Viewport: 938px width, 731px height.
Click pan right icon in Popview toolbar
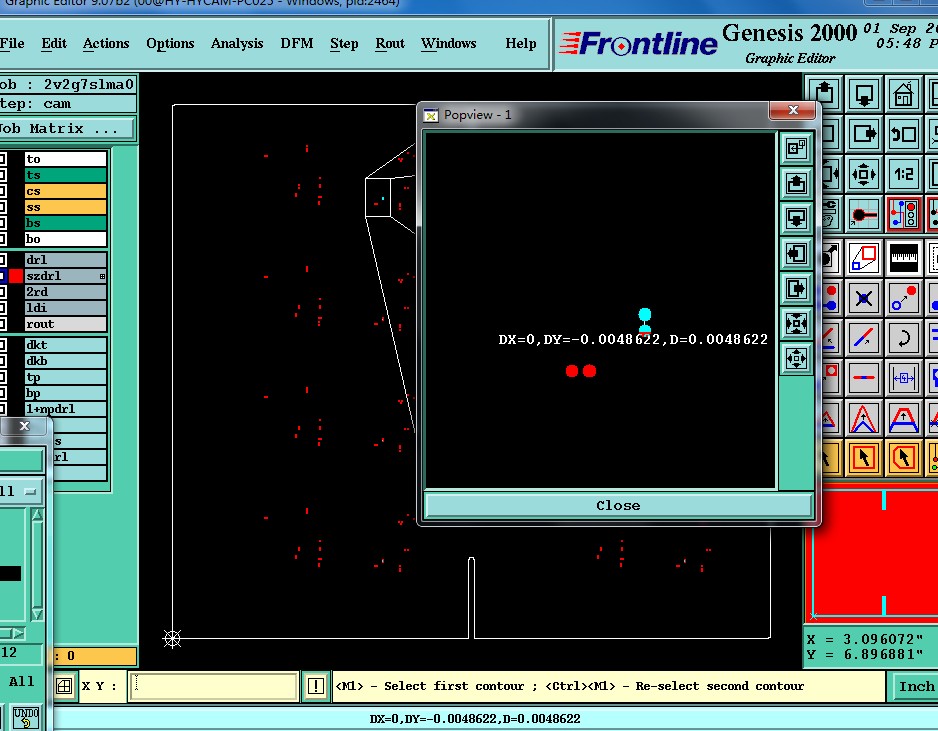click(x=796, y=288)
